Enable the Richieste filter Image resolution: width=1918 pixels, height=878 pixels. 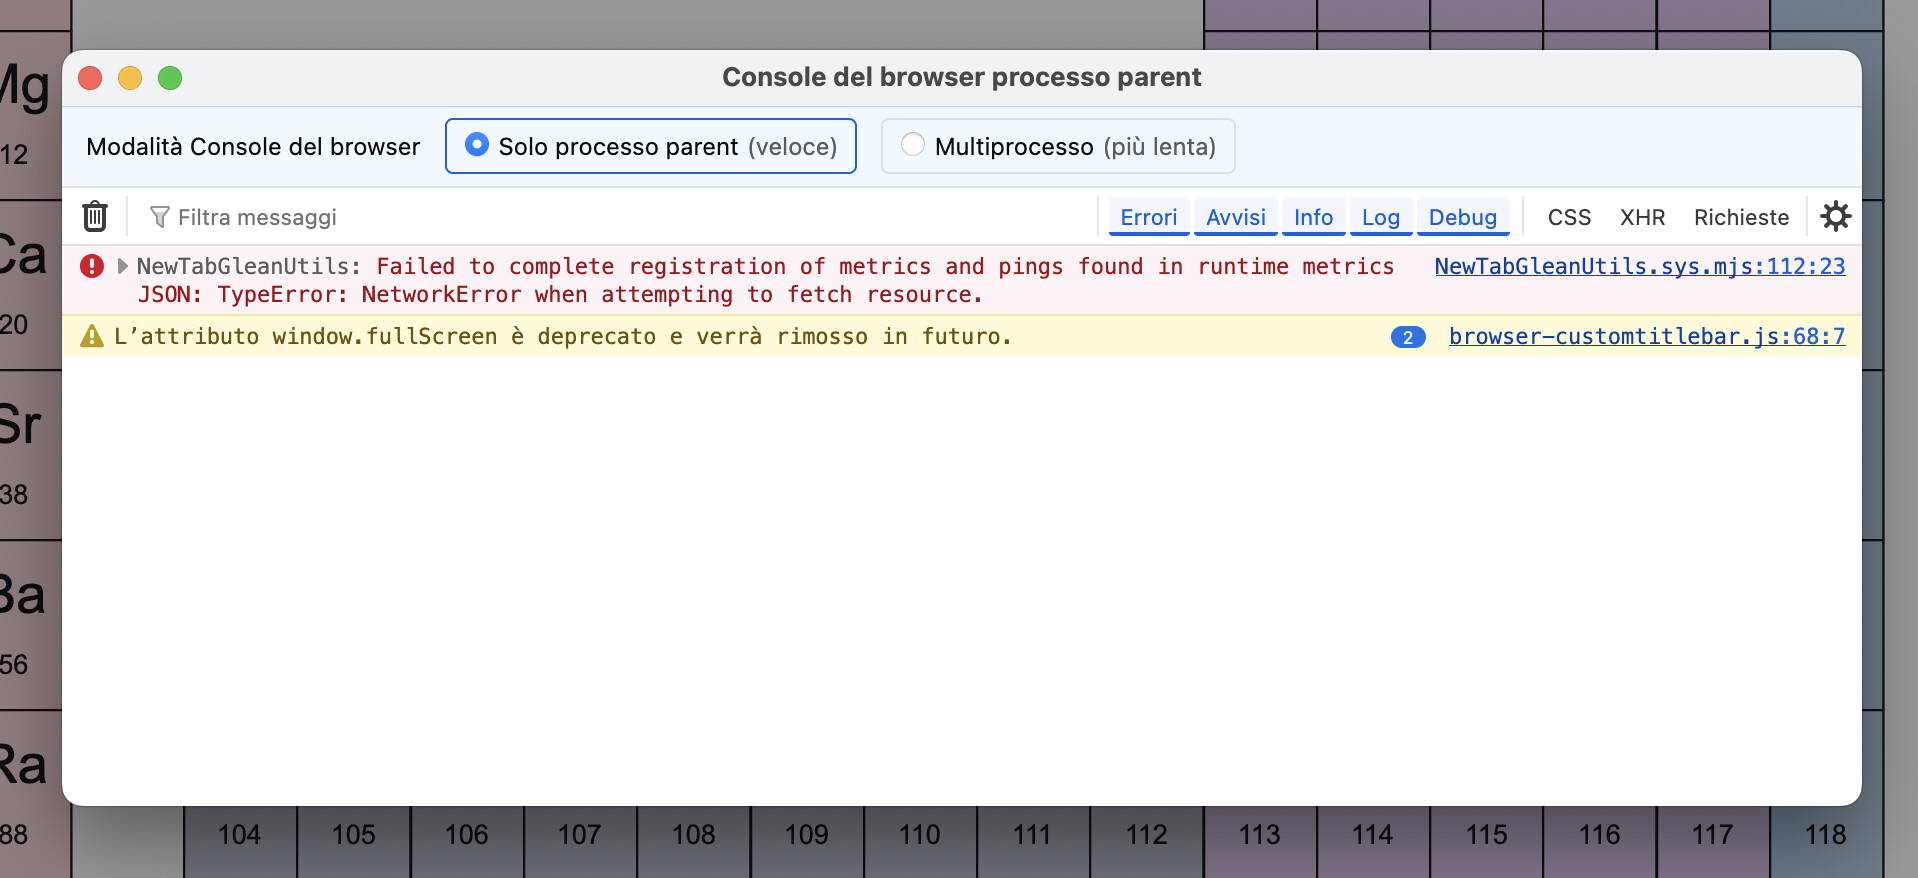click(1741, 217)
